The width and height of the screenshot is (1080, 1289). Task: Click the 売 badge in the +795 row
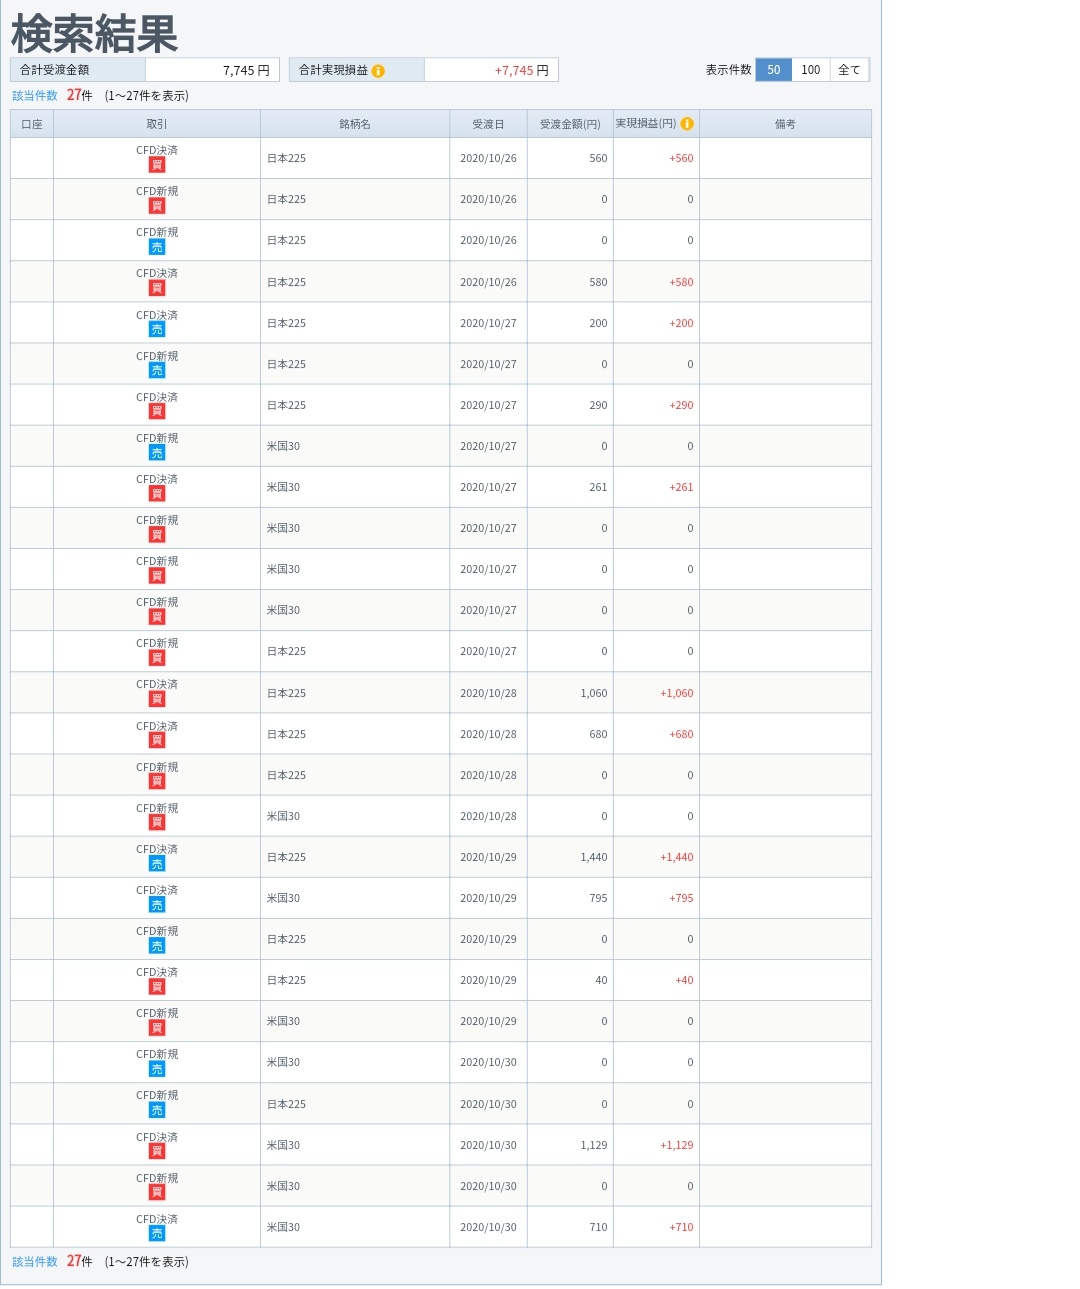(157, 905)
